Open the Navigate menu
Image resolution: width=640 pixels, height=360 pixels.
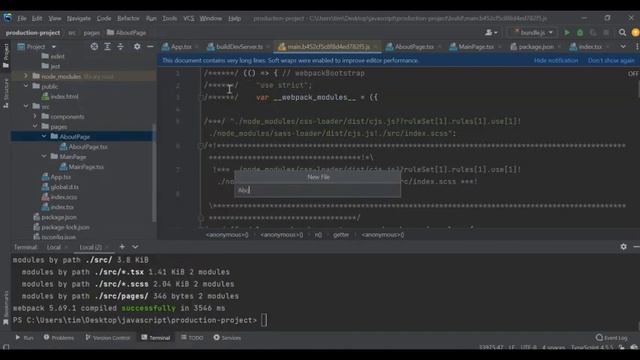click(79, 18)
